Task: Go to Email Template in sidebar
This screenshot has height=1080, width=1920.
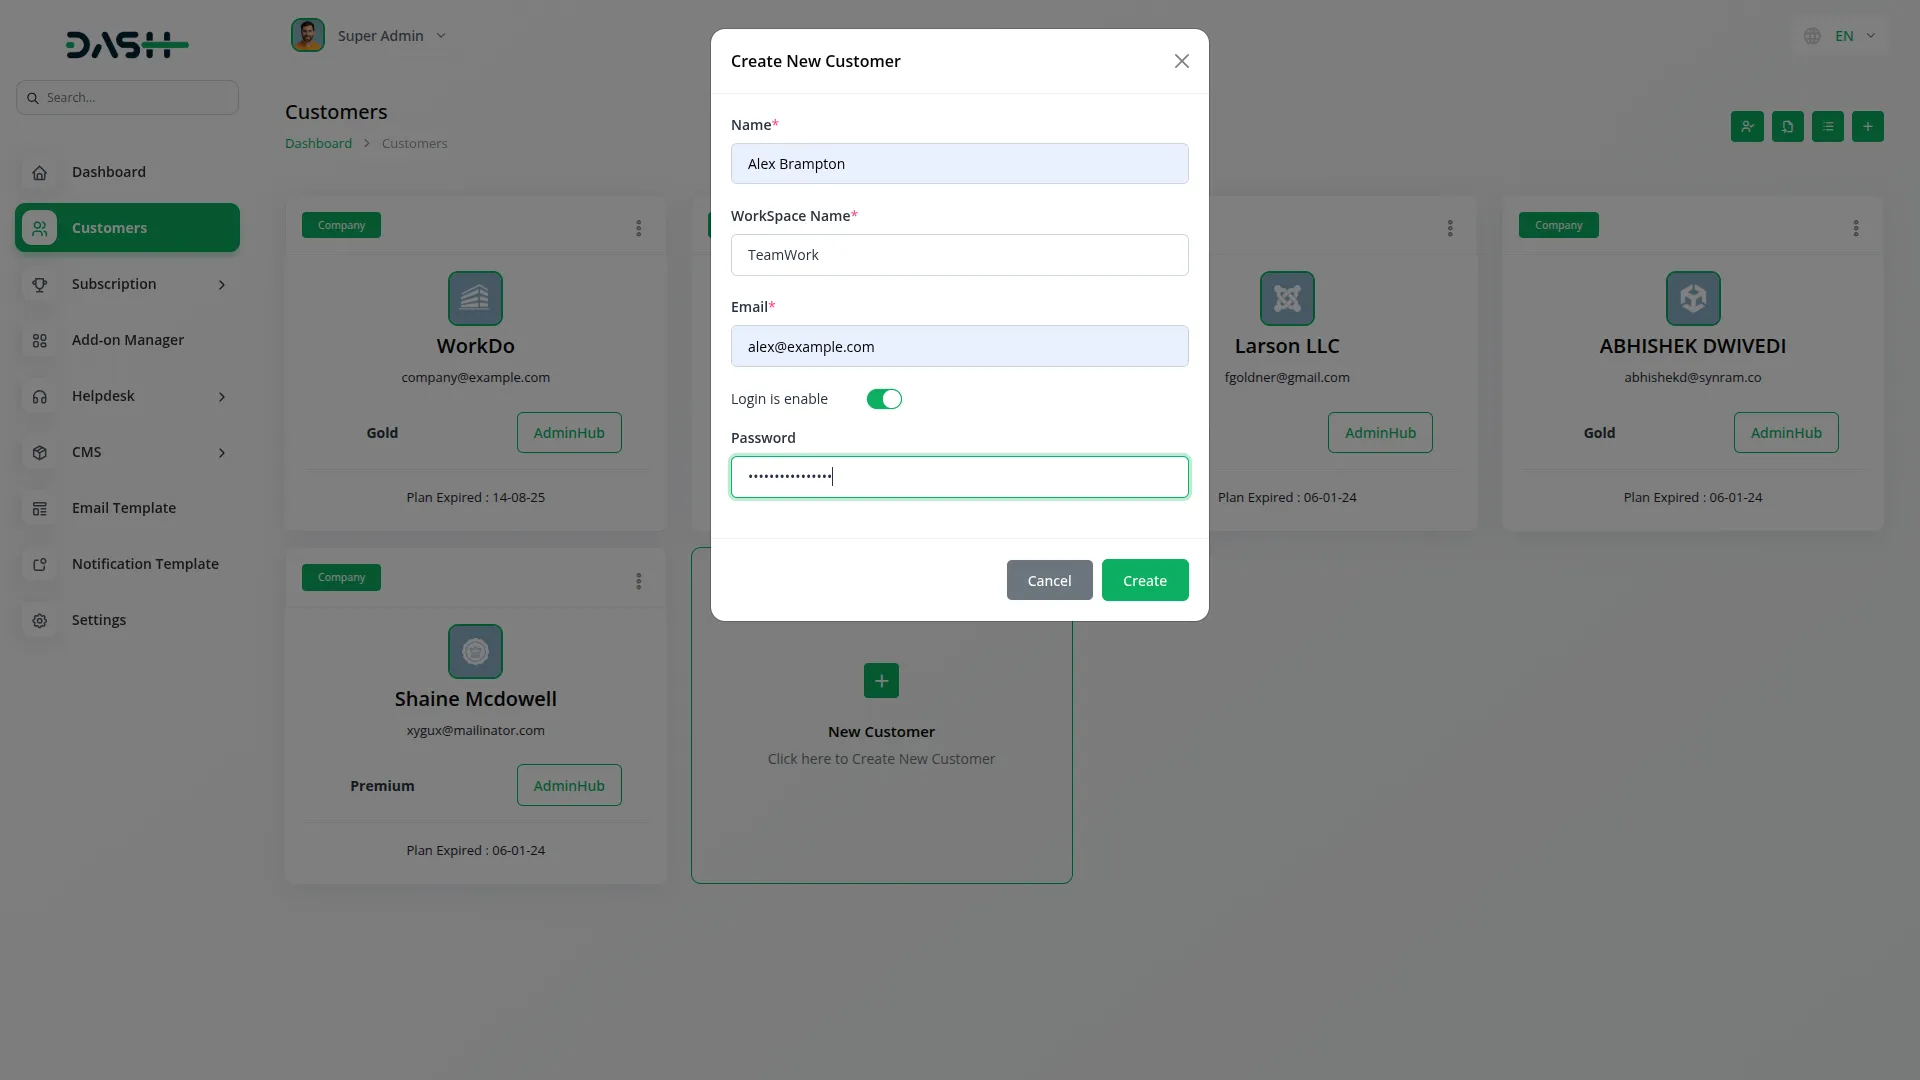Action: [x=123, y=508]
